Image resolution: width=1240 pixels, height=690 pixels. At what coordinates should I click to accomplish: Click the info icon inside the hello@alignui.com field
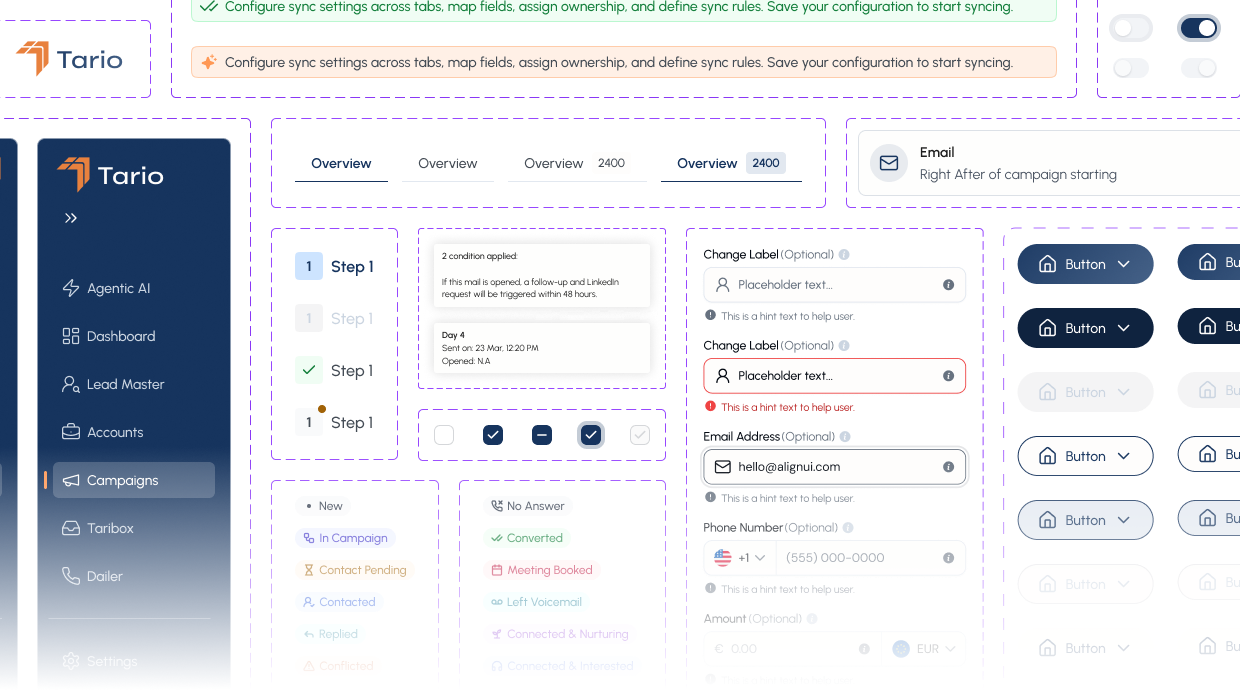[x=948, y=467]
